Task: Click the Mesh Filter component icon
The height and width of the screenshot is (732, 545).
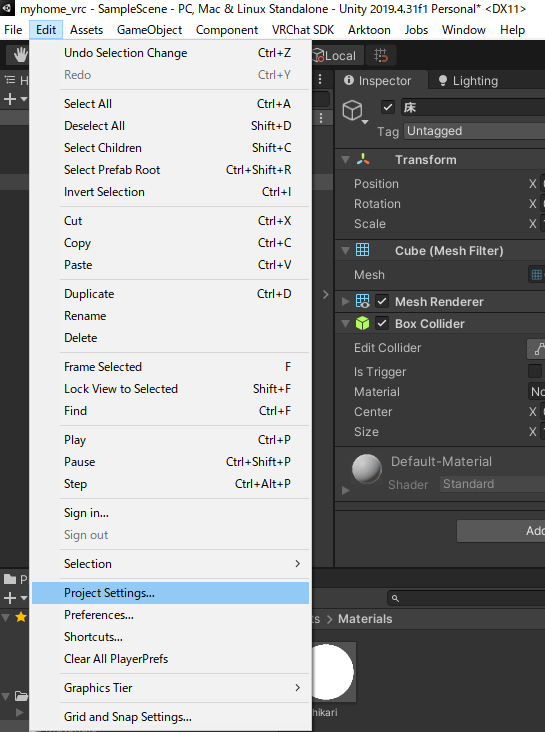Action: click(x=362, y=250)
